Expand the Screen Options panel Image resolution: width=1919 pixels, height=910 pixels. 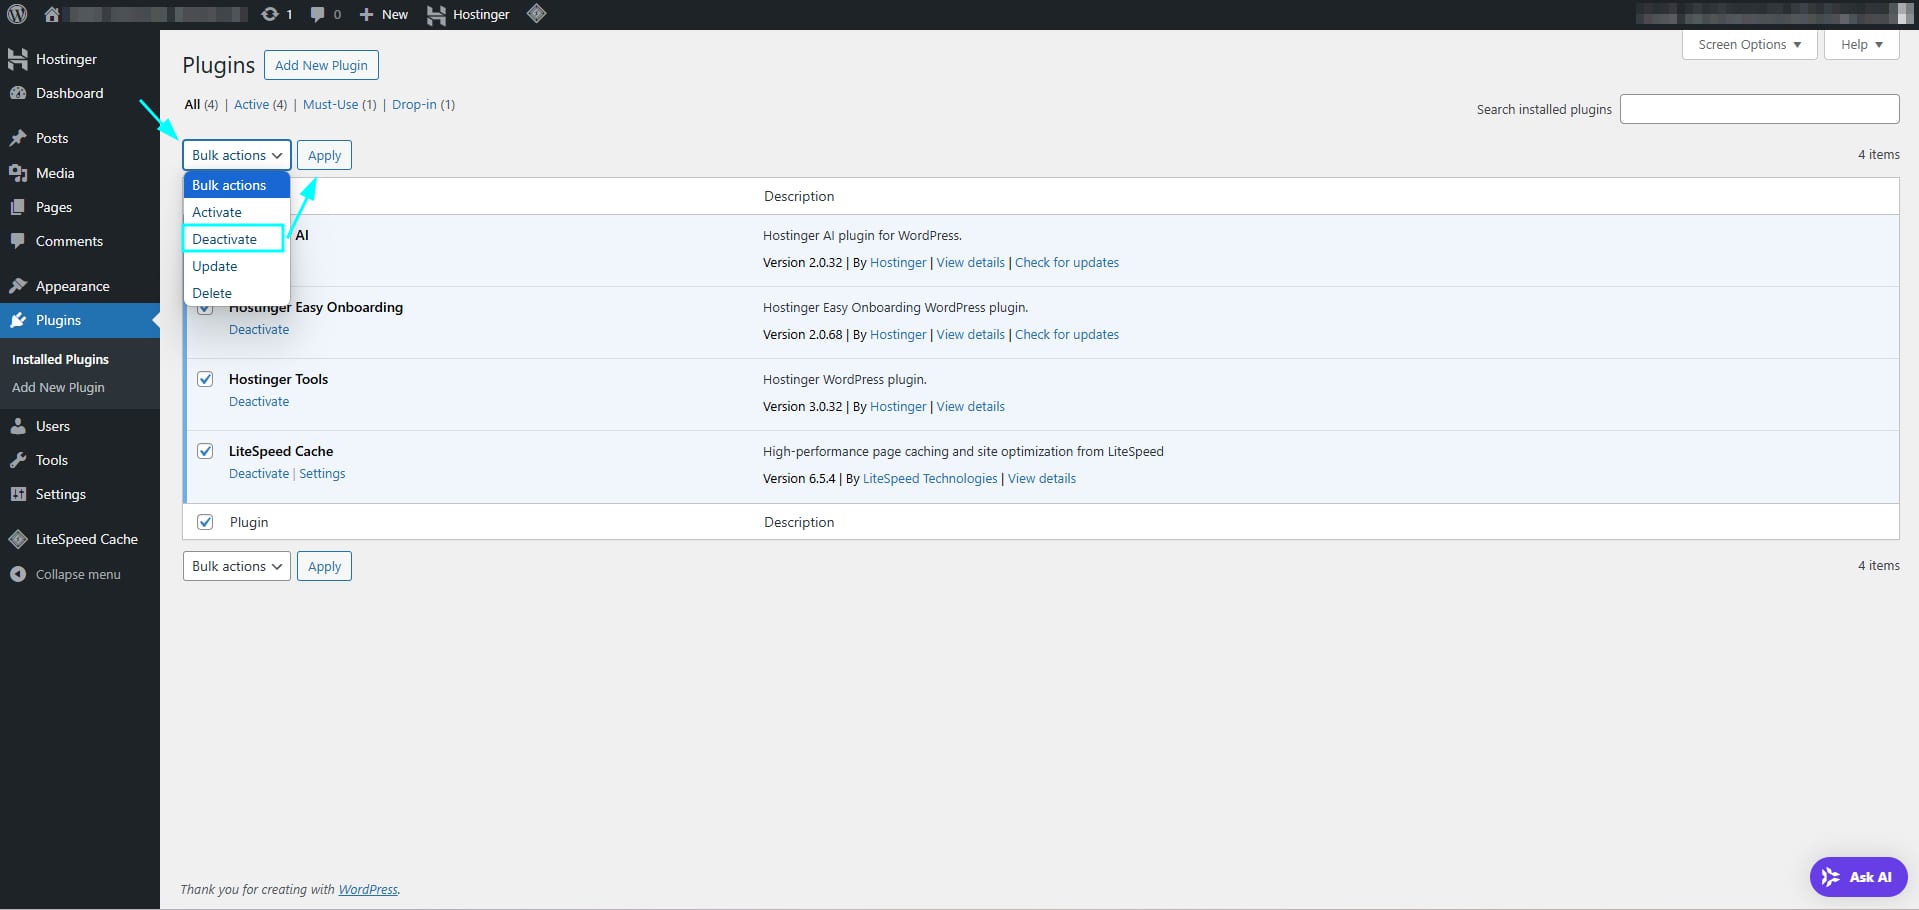pyautogui.click(x=1748, y=45)
